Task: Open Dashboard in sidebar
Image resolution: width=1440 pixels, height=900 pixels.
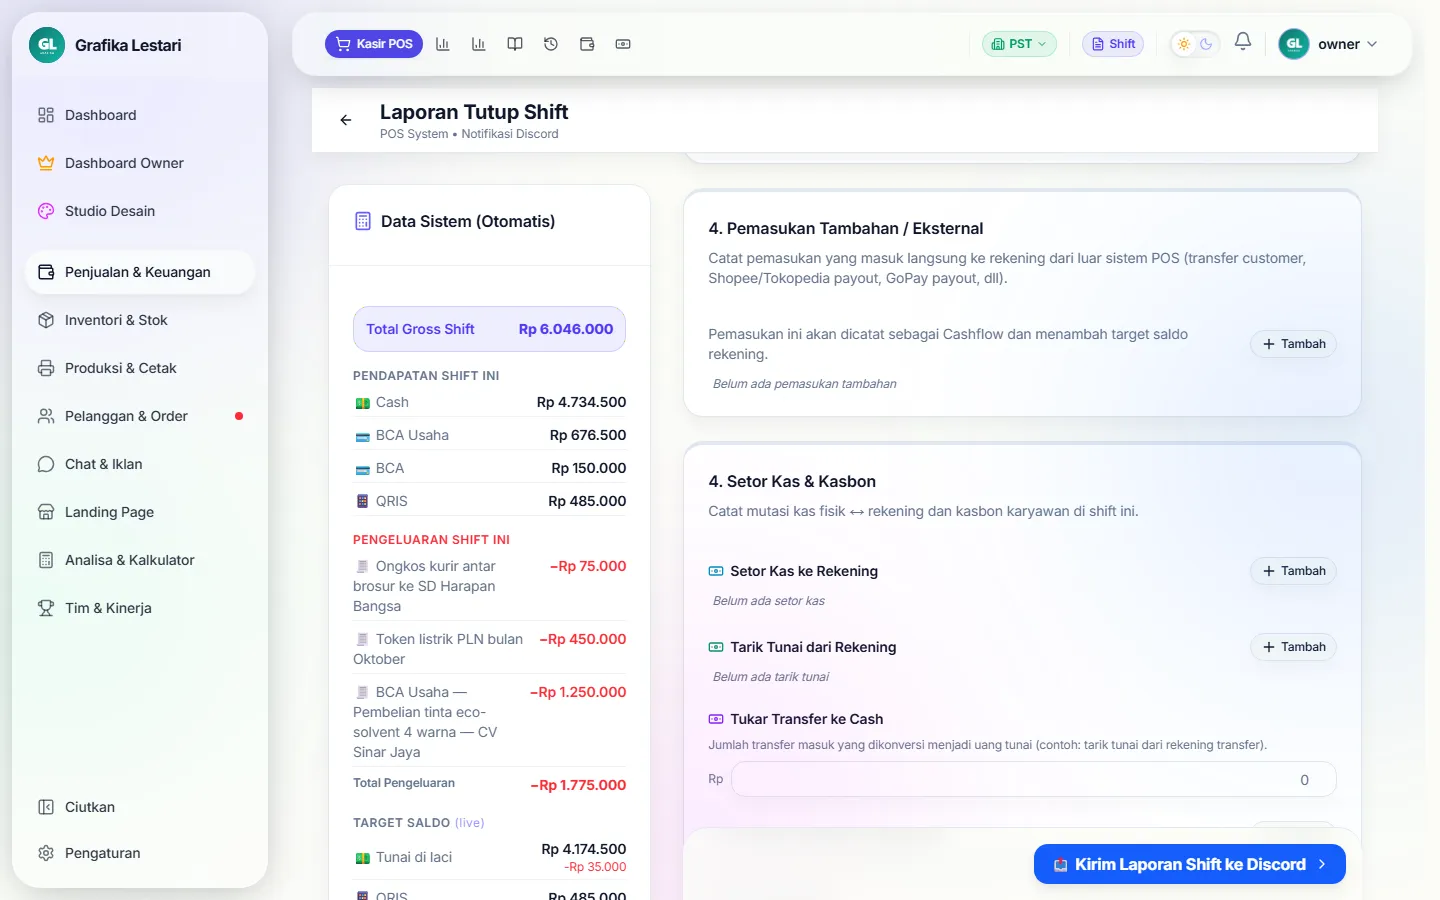Action: coord(140,115)
